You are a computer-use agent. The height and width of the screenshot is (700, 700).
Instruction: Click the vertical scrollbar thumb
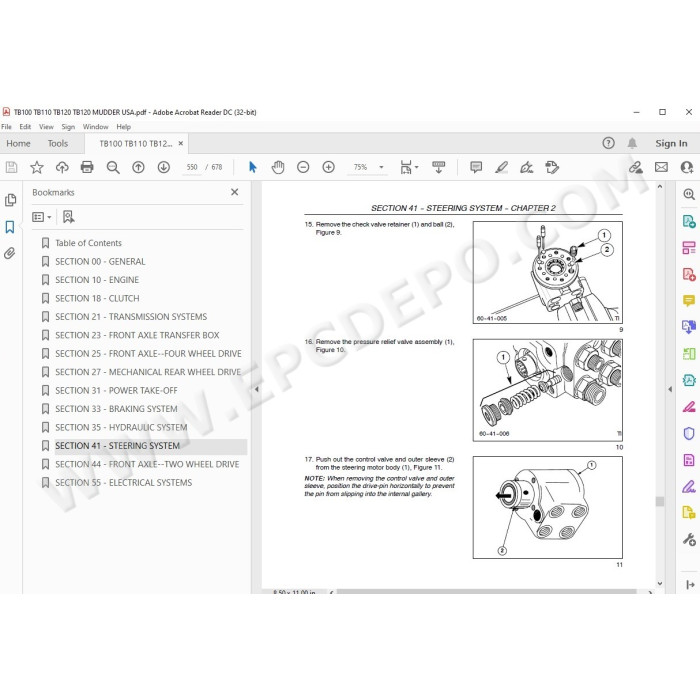tap(660, 501)
